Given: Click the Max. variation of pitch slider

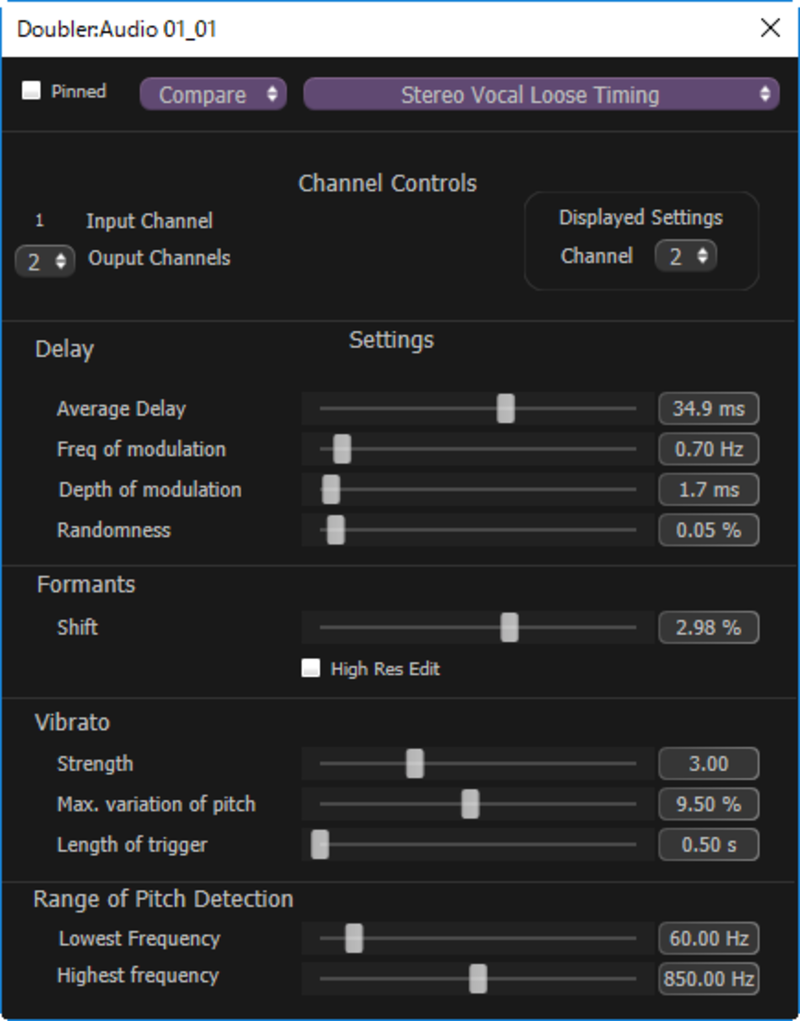Looking at the screenshot, I should pos(478,804).
